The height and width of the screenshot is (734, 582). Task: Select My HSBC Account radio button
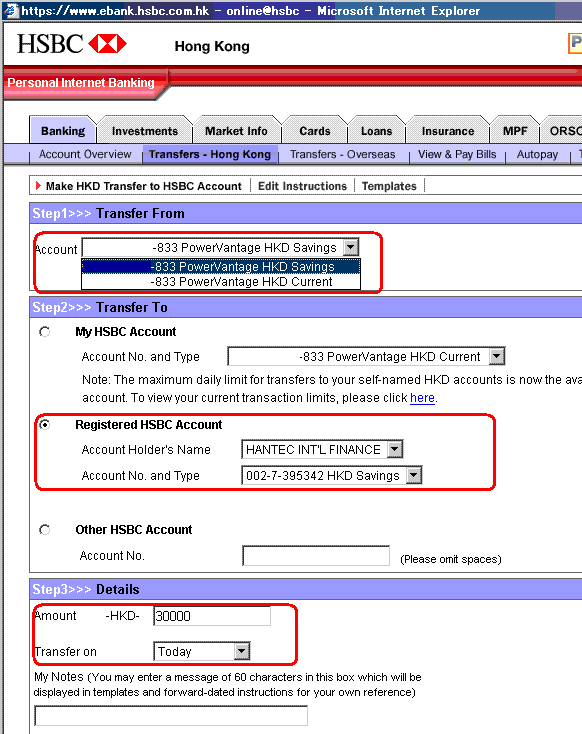pos(45,332)
